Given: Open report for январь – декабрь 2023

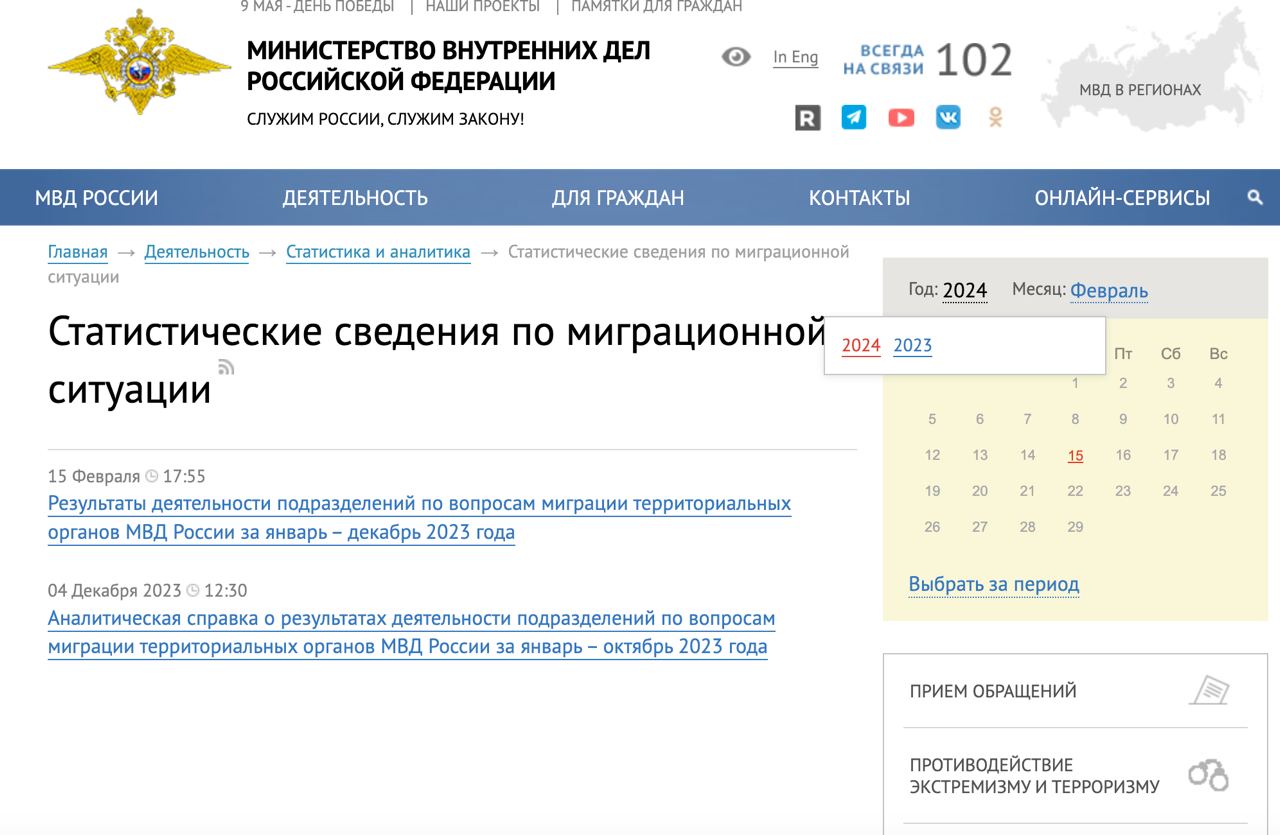Looking at the screenshot, I should click(x=419, y=517).
